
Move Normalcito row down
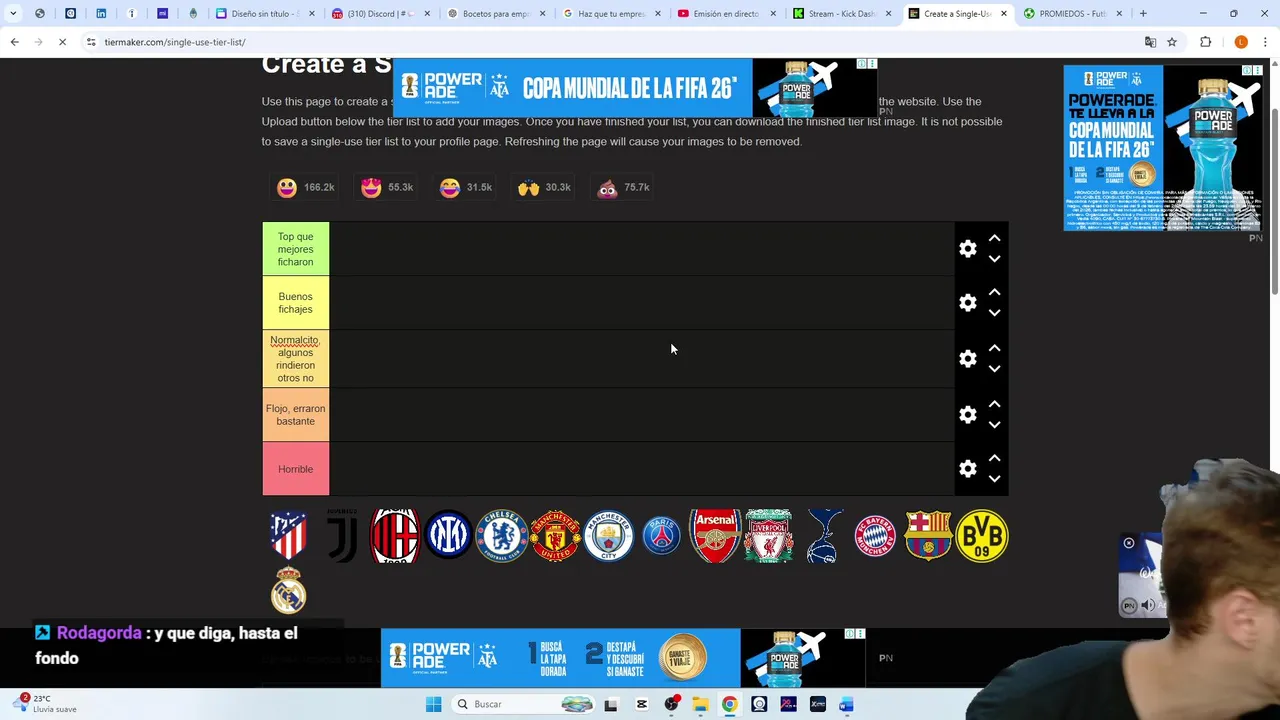click(x=994, y=369)
